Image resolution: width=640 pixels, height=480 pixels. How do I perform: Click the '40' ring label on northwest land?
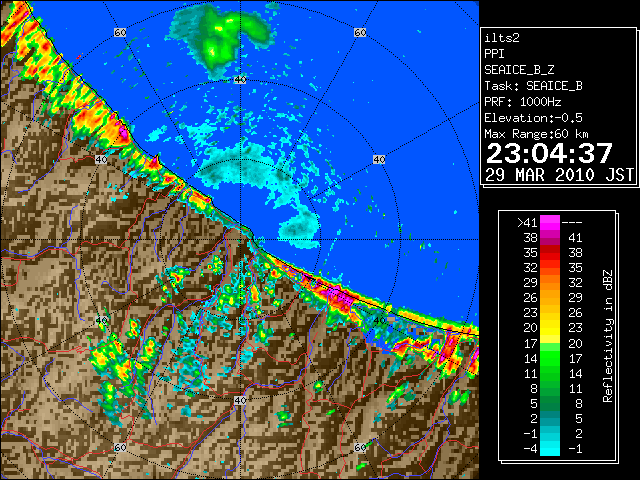click(x=101, y=160)
